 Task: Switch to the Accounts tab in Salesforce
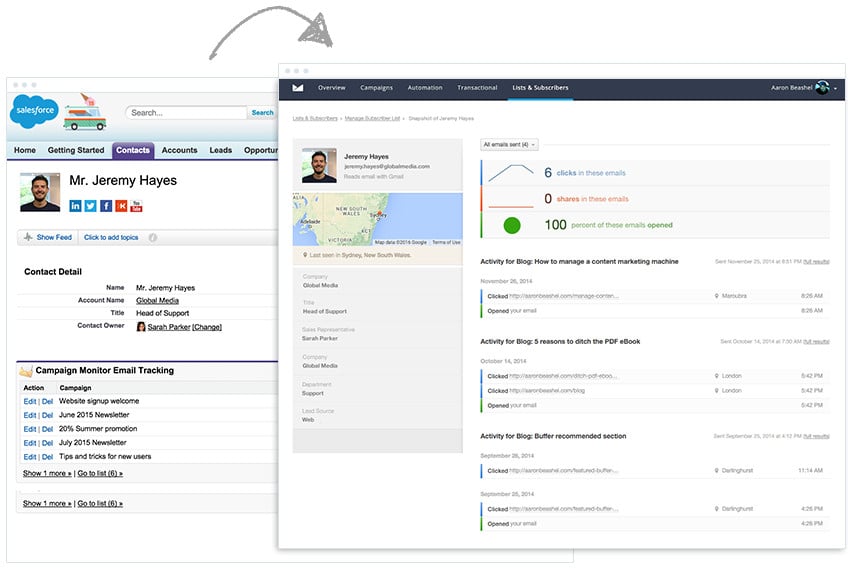click(x=179, y=150)
